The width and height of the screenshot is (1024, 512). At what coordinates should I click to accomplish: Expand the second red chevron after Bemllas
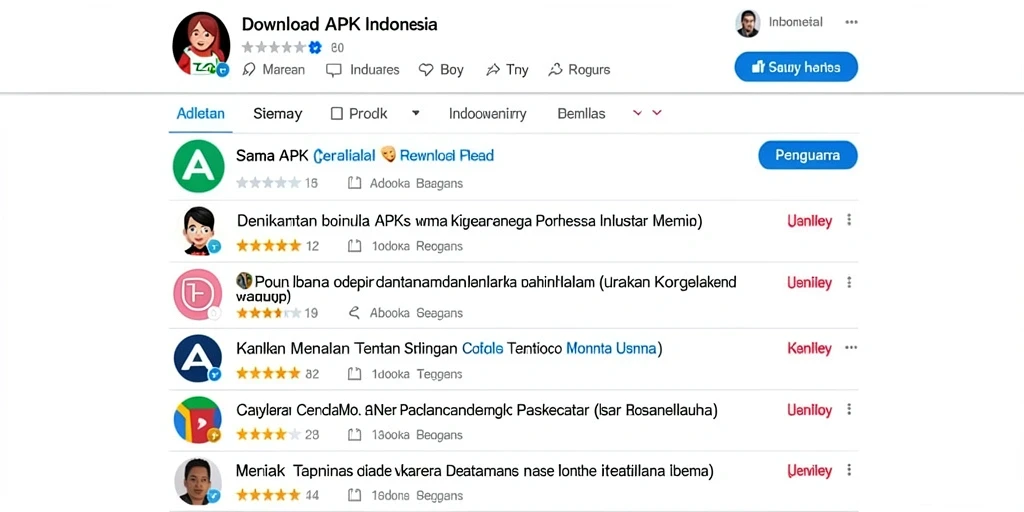(x=657, y=113)
